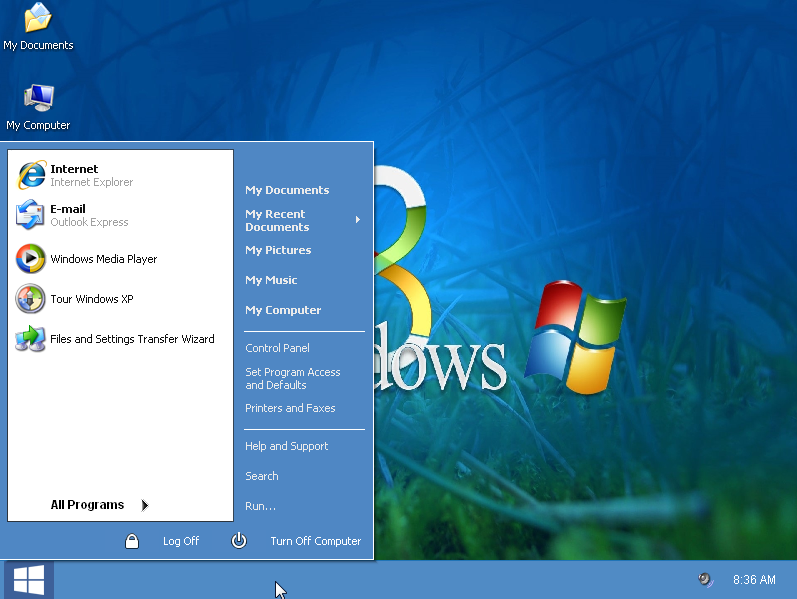Open the Windows Media Player icon
Image resolution: width=797 pixels, height=599 pixels.
[x=30, y=258]
